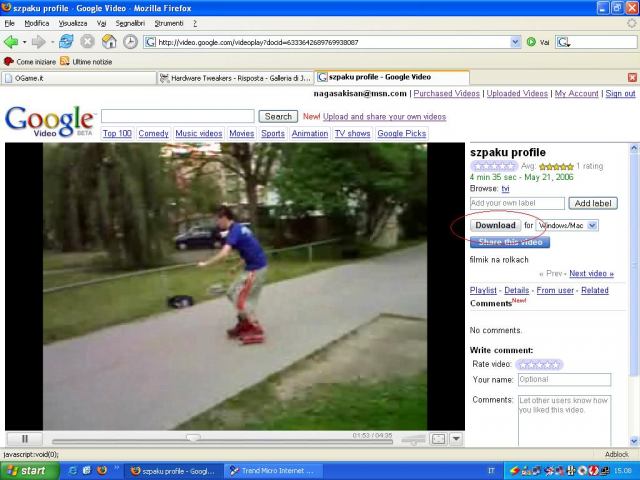
Task: Pause the video playback
Action: coord(24,439)
